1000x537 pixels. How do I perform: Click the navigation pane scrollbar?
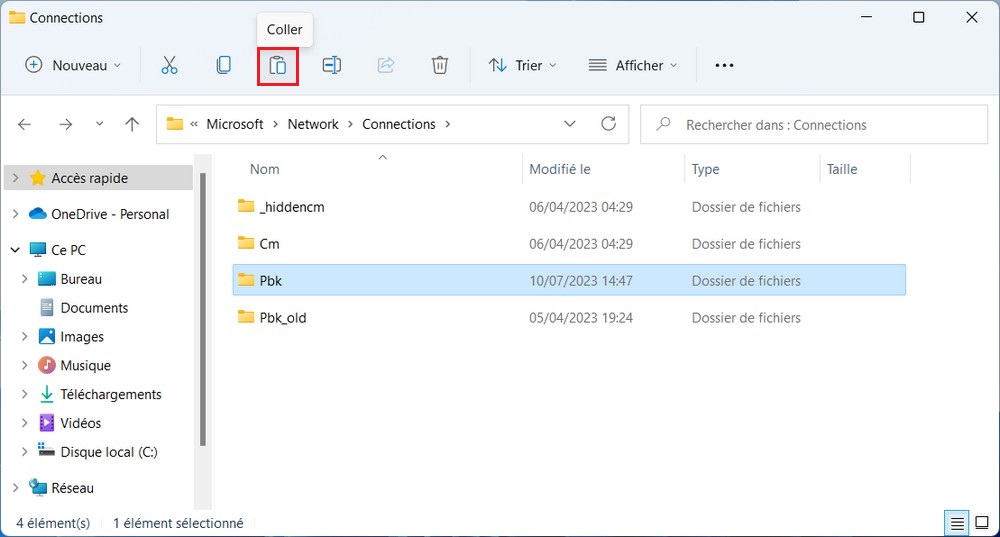click(x=203, y=309)
